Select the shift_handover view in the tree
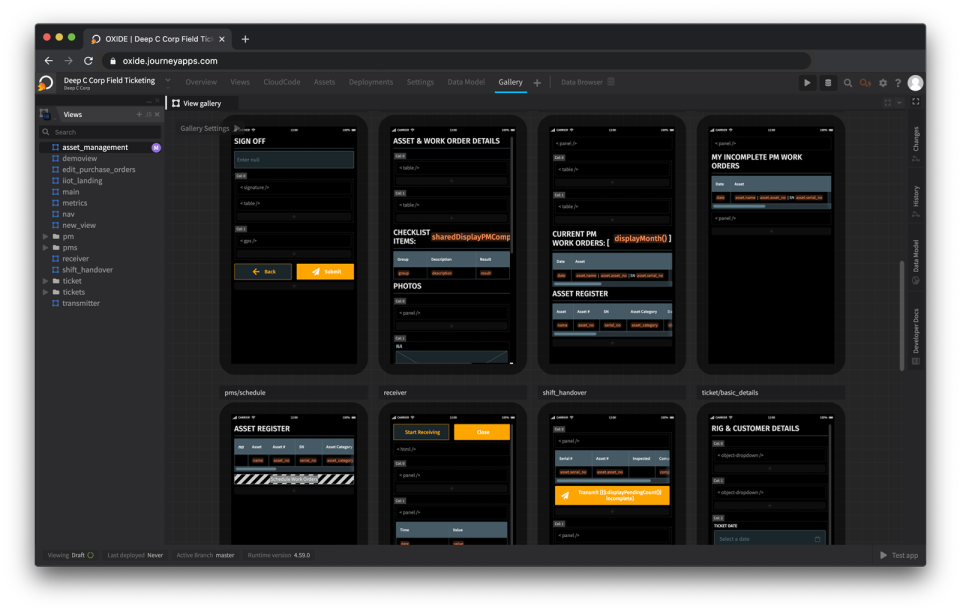This screenshot has height=612, width=960. (x=87, y=270)
